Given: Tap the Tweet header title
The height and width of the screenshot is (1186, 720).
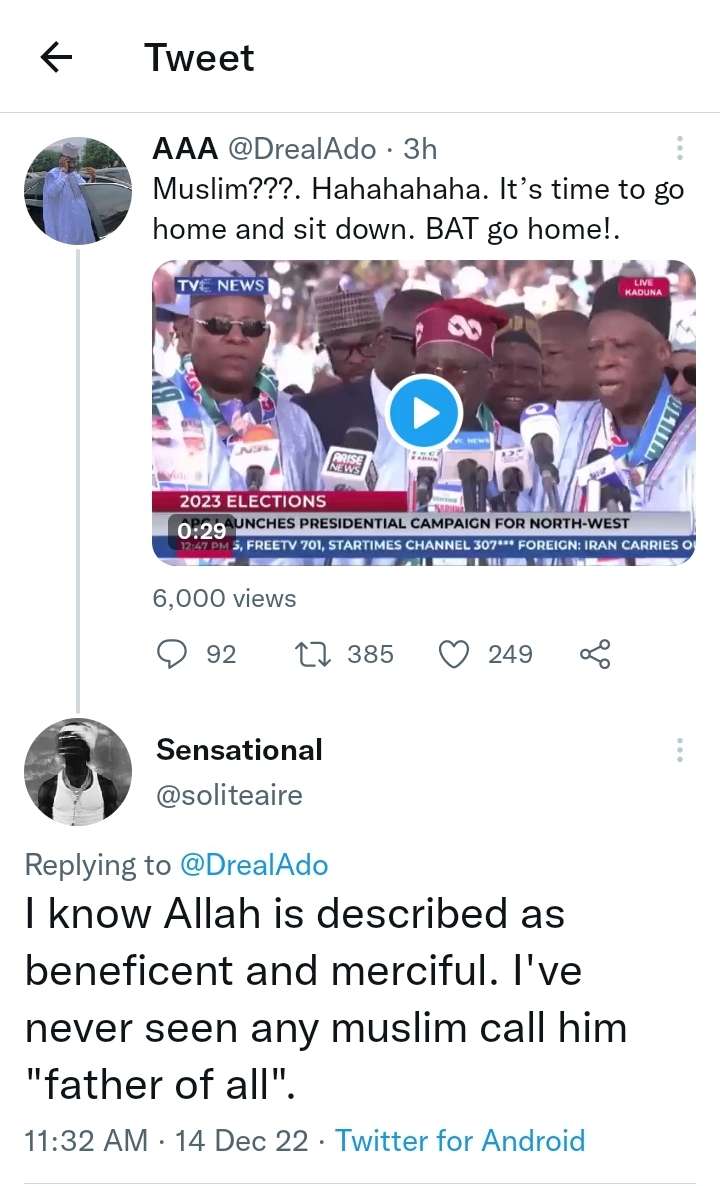Looking at the screenshot, I should [199, 57].
